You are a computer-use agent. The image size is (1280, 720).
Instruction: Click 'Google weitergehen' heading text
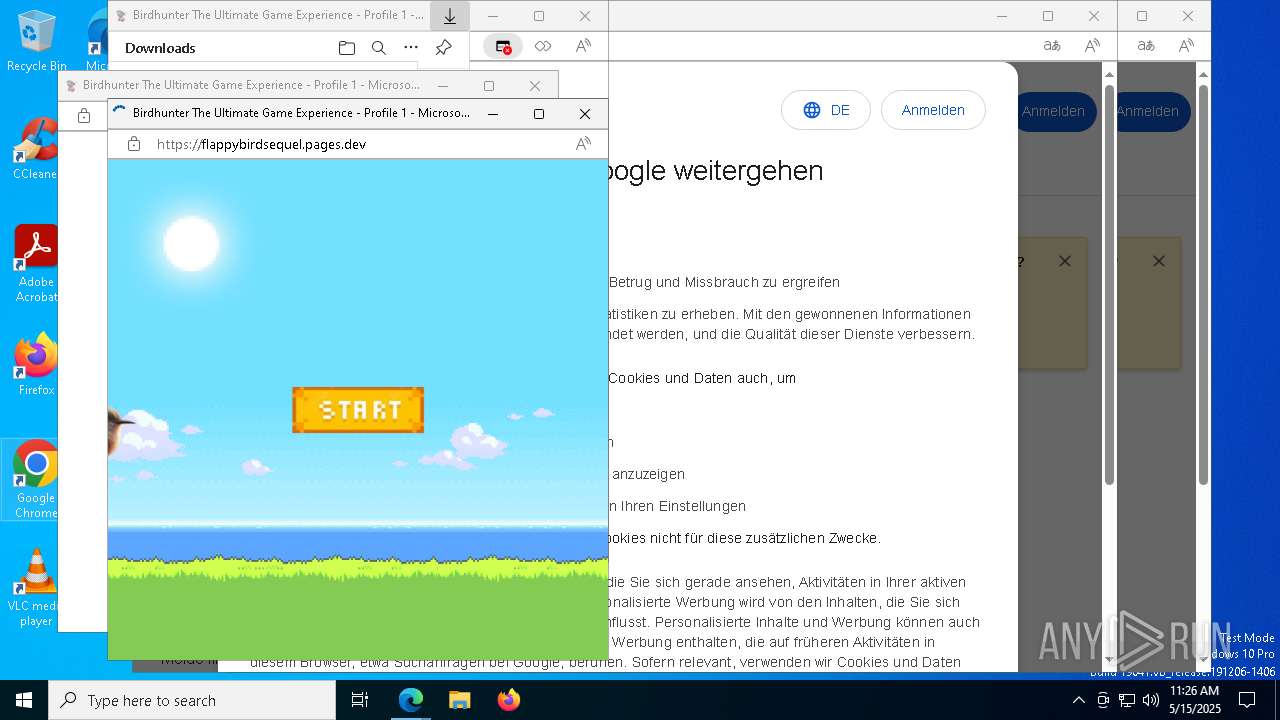click(716, 171)
